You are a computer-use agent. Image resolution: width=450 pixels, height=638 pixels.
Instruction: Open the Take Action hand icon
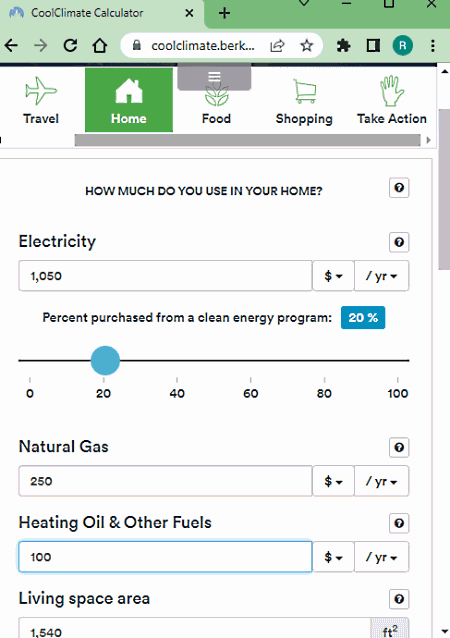pos(391,91)
